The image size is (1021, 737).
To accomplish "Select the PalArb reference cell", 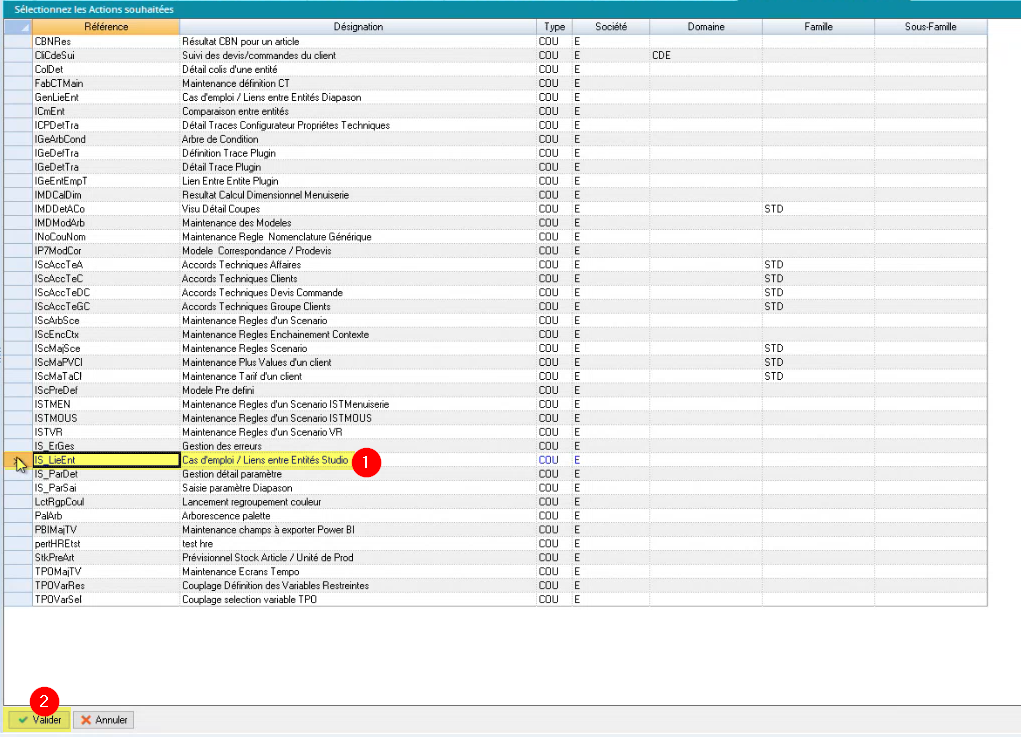I will point(105,516).
